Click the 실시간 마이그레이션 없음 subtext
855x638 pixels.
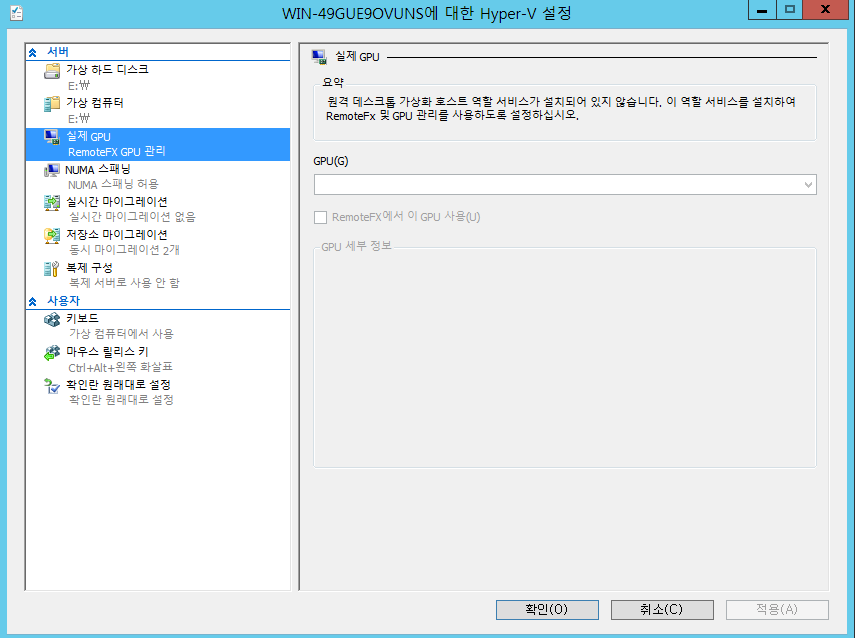click(132, 216)
